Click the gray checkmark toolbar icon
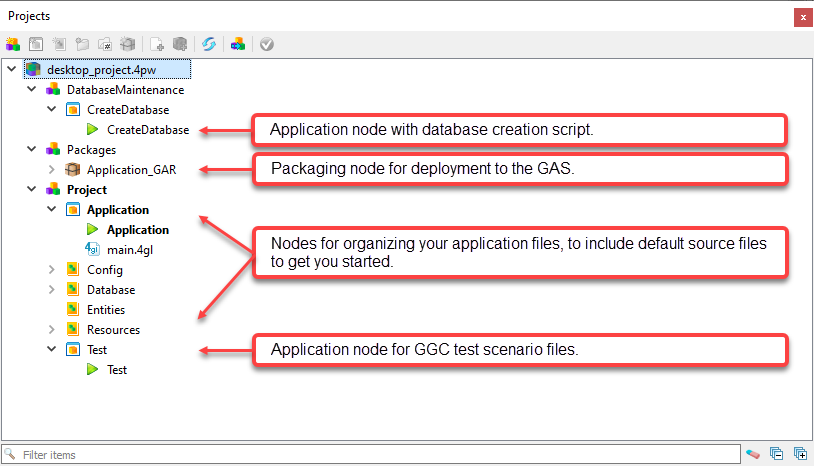Image resolution: width=814 pixels, height=466 pixels. [266, 44]
